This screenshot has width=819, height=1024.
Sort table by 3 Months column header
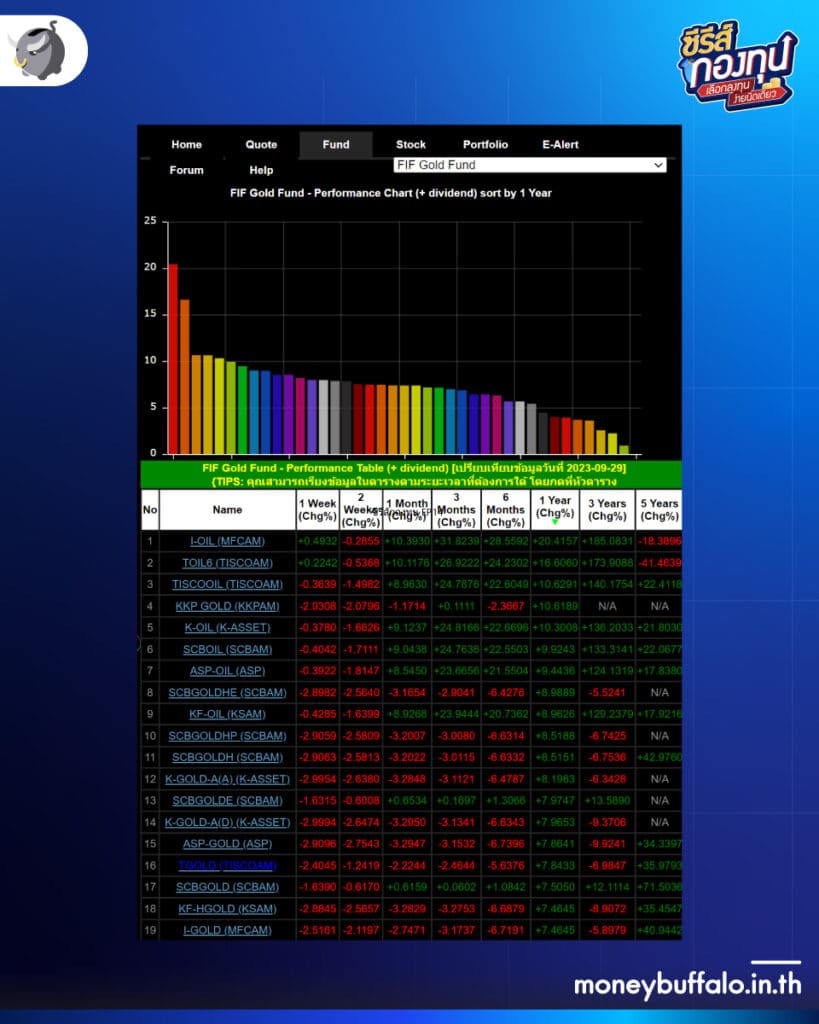456,510
